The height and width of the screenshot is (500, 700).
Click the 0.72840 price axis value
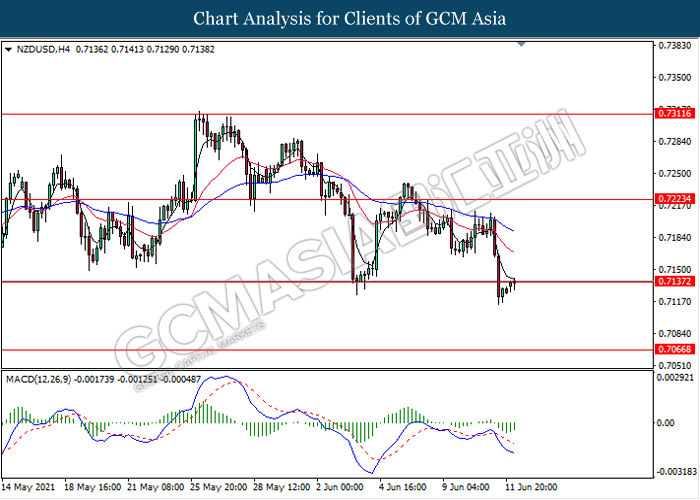[675, 142]
